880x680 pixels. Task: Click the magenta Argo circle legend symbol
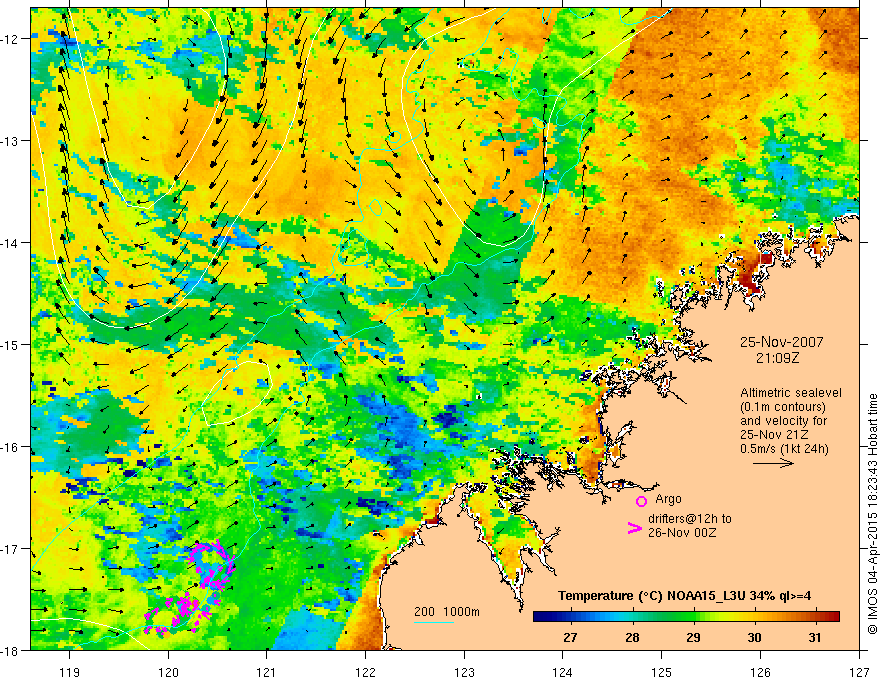click(x=641, y=501)
